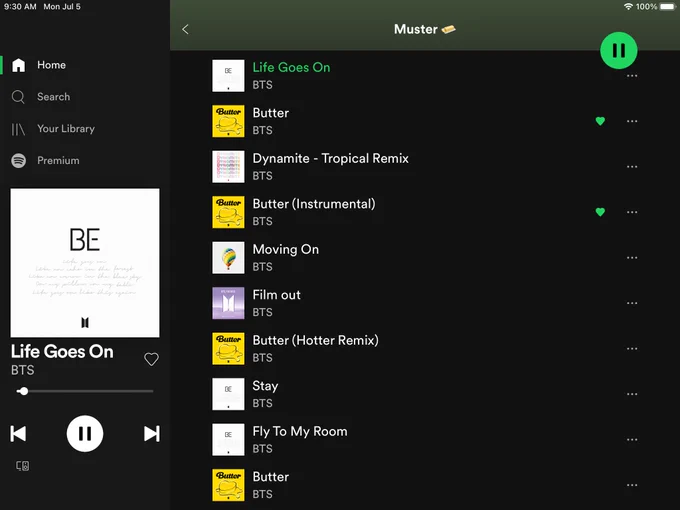Click the Dynamite - Tropical Remix cover
This screenshot has width=680, height=510.
(228, 167)
